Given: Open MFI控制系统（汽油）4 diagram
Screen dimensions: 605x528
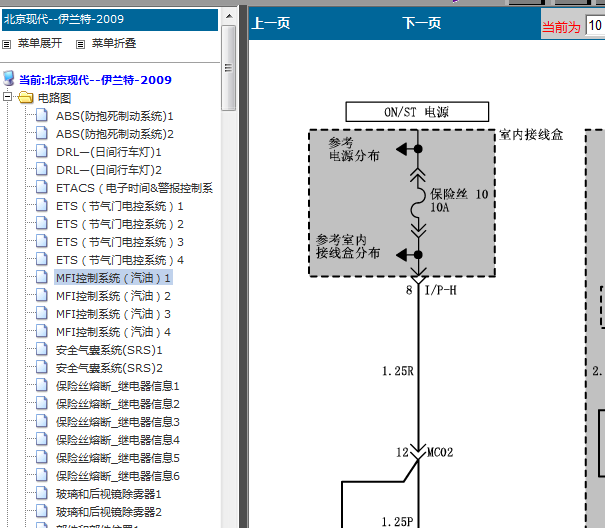Looking at the screenshot, I should pyautogui.click(x=113, y=332).
